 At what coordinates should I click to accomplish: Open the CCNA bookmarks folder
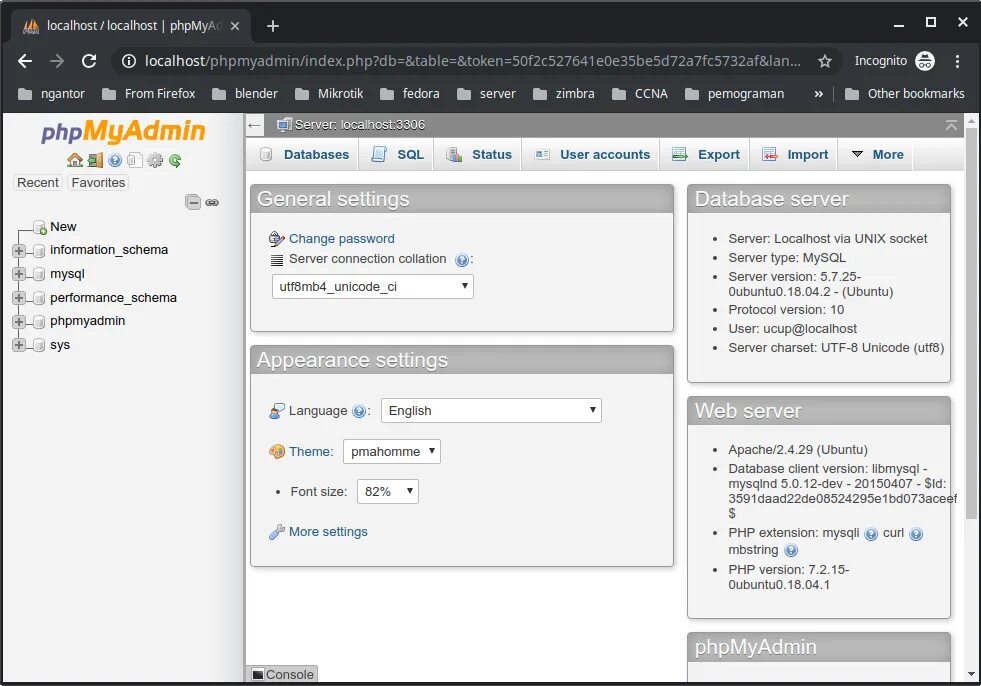click(x=640, y=94)
